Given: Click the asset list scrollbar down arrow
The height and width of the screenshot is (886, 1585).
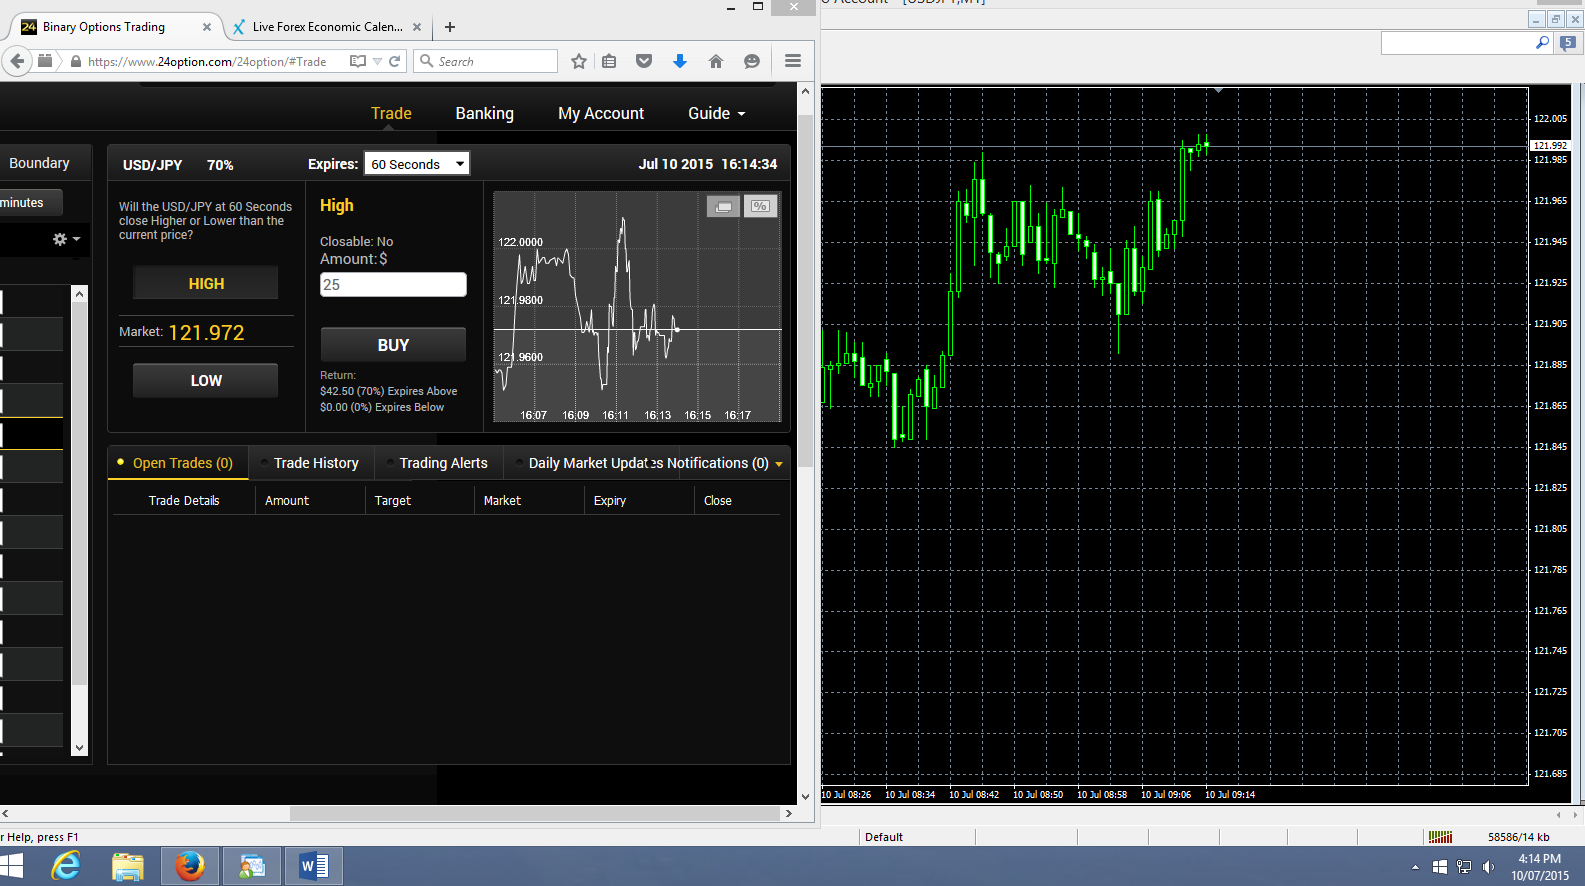Looking at the screenshot, I should (x=80, y=747).
